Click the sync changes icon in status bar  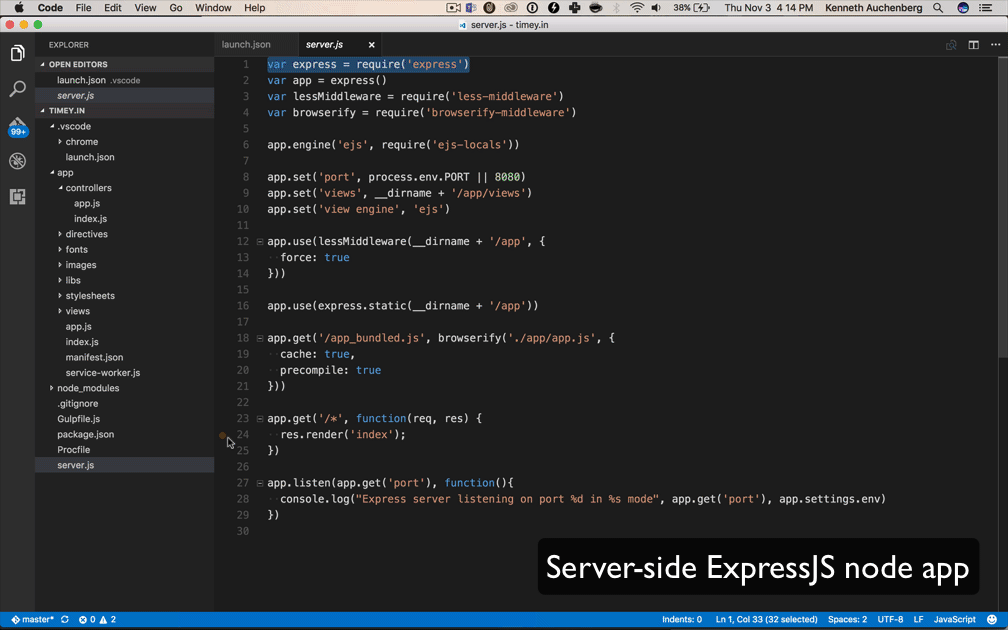point(65,620)
